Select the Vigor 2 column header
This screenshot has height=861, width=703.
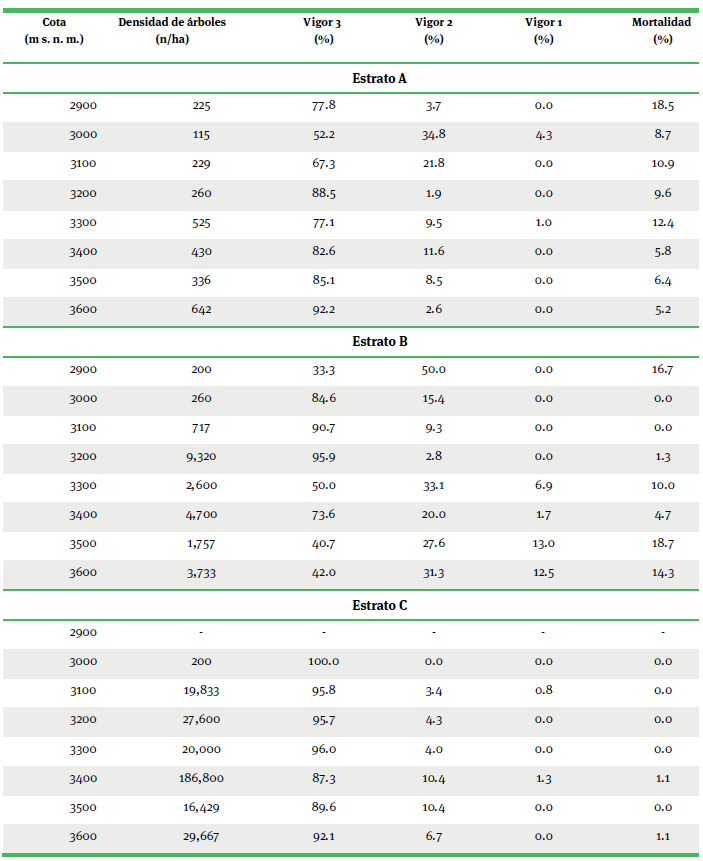[433, 30]
